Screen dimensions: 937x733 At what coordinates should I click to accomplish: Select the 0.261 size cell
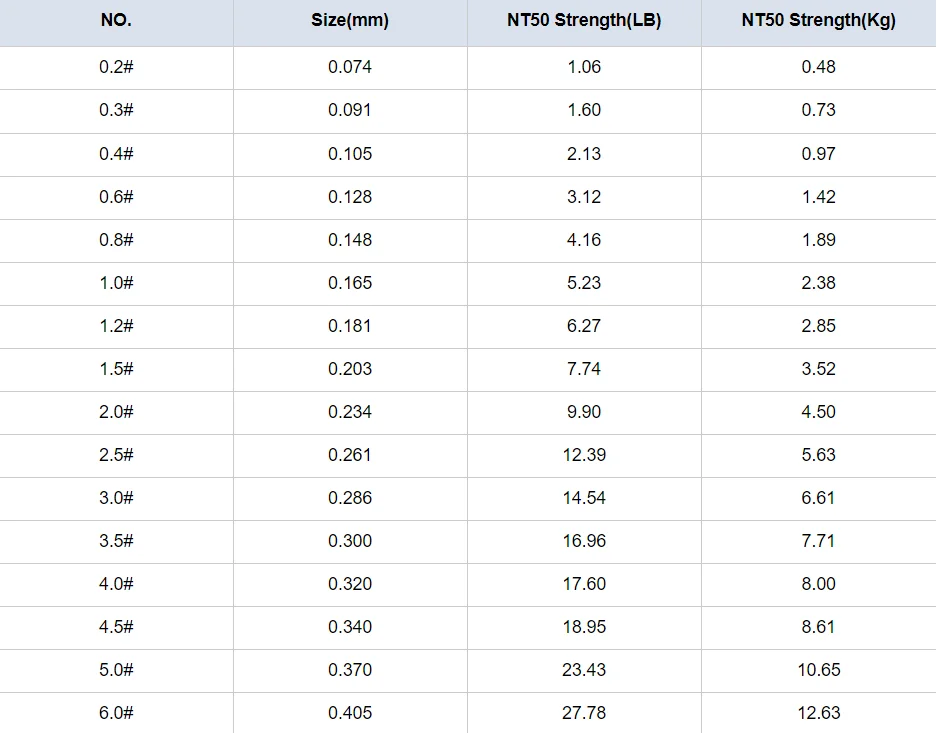pos(350,455)
